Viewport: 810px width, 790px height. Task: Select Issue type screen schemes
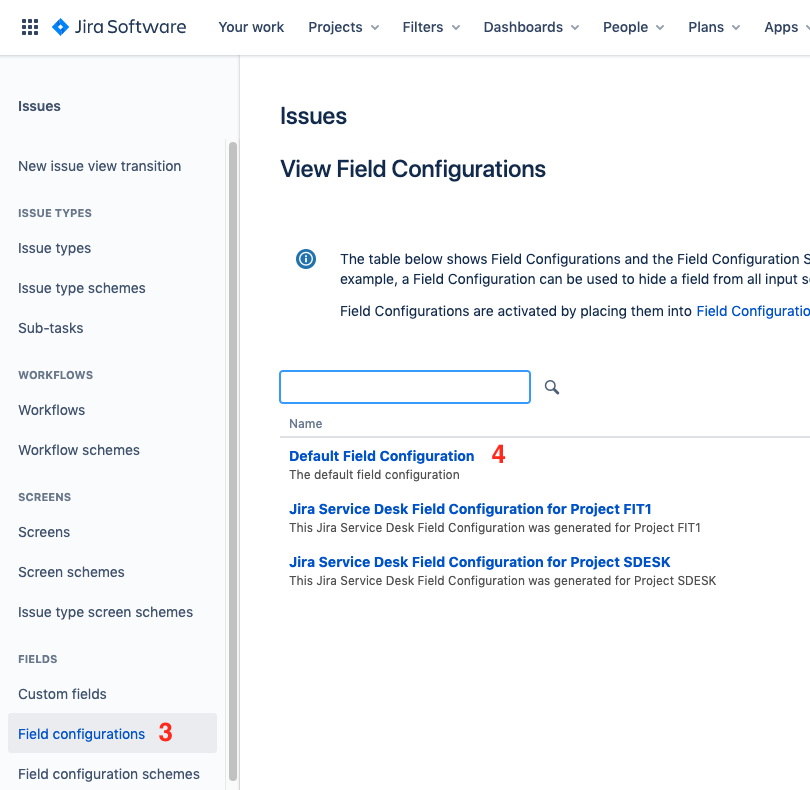point(105,612)
